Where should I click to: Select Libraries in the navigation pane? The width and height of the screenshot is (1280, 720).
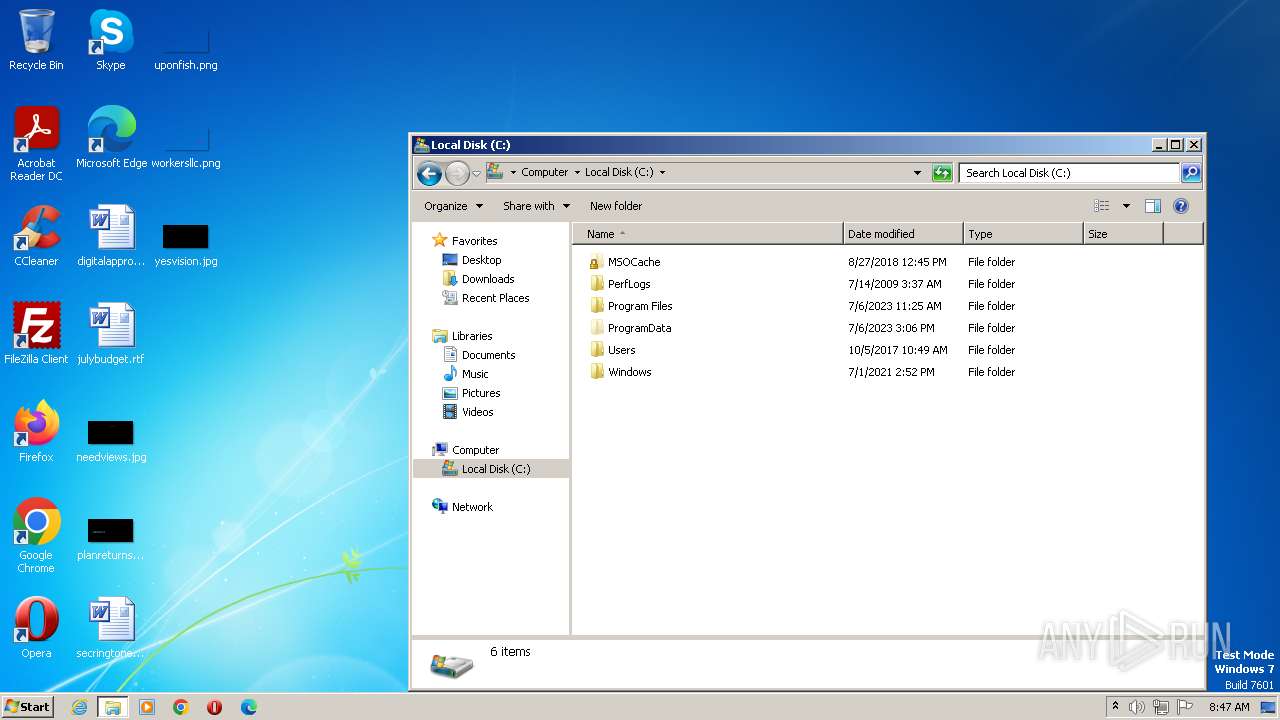pos(472,336)
